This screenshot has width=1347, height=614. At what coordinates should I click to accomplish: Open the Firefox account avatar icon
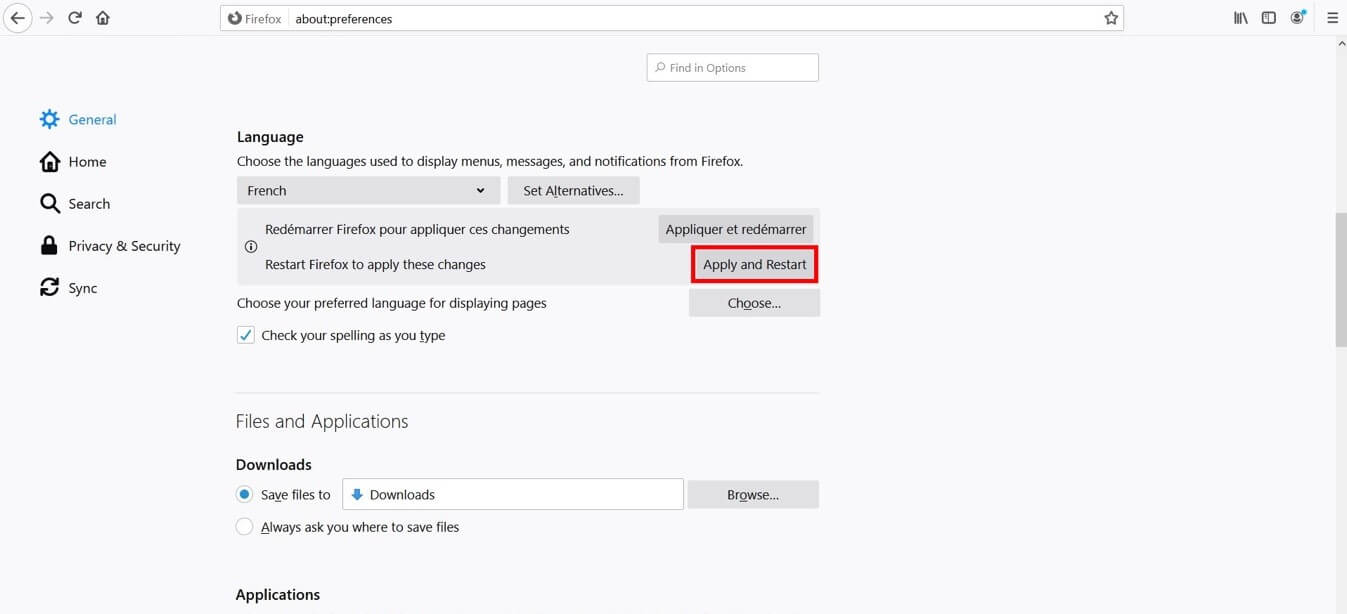pos(1298,18)
